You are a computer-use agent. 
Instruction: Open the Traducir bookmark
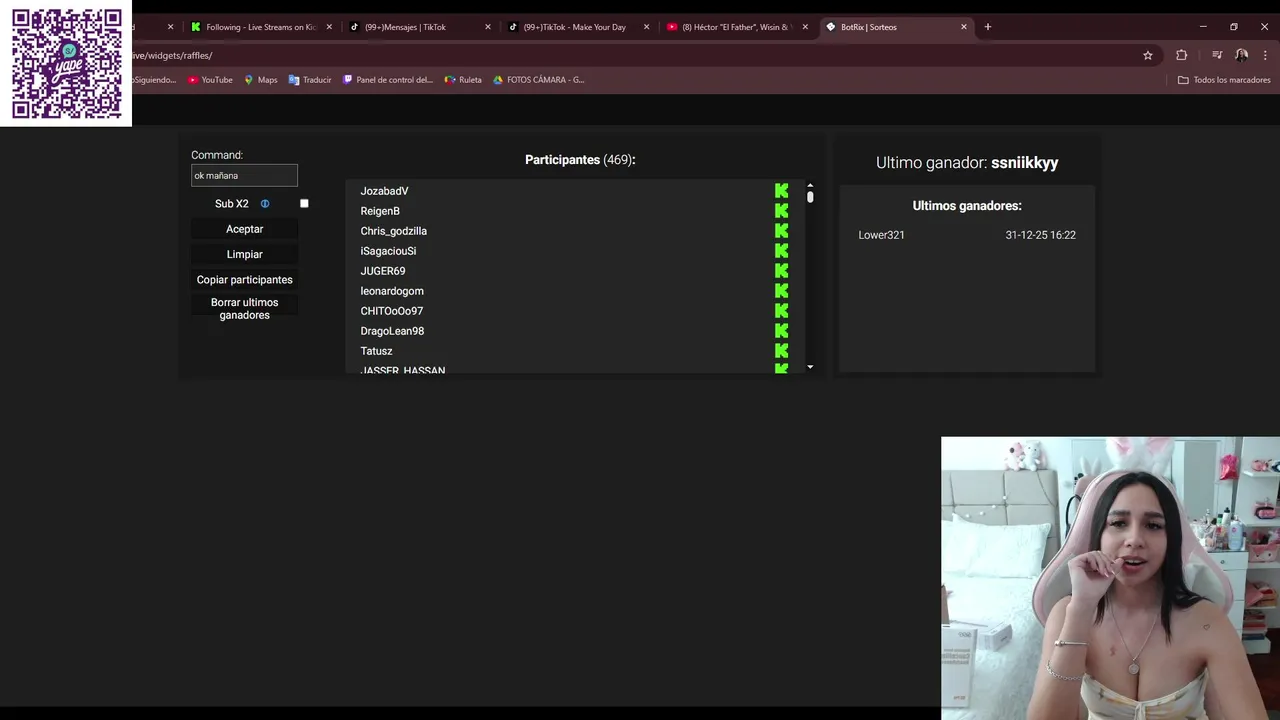coord(310,80)
